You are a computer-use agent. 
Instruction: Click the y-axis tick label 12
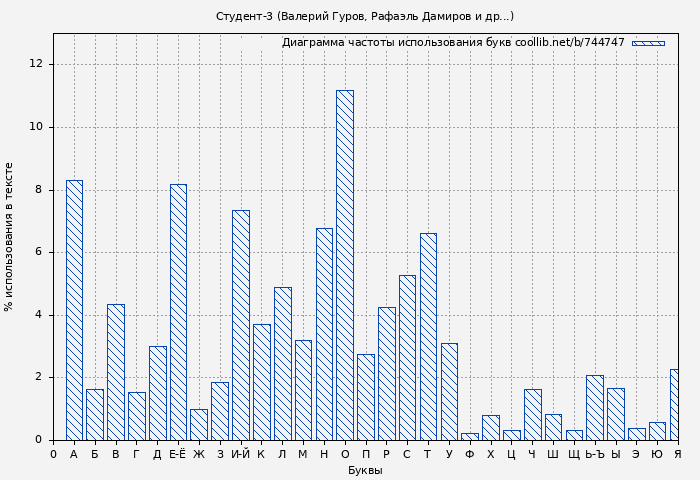pyautogui.click(x=37, y=64)
